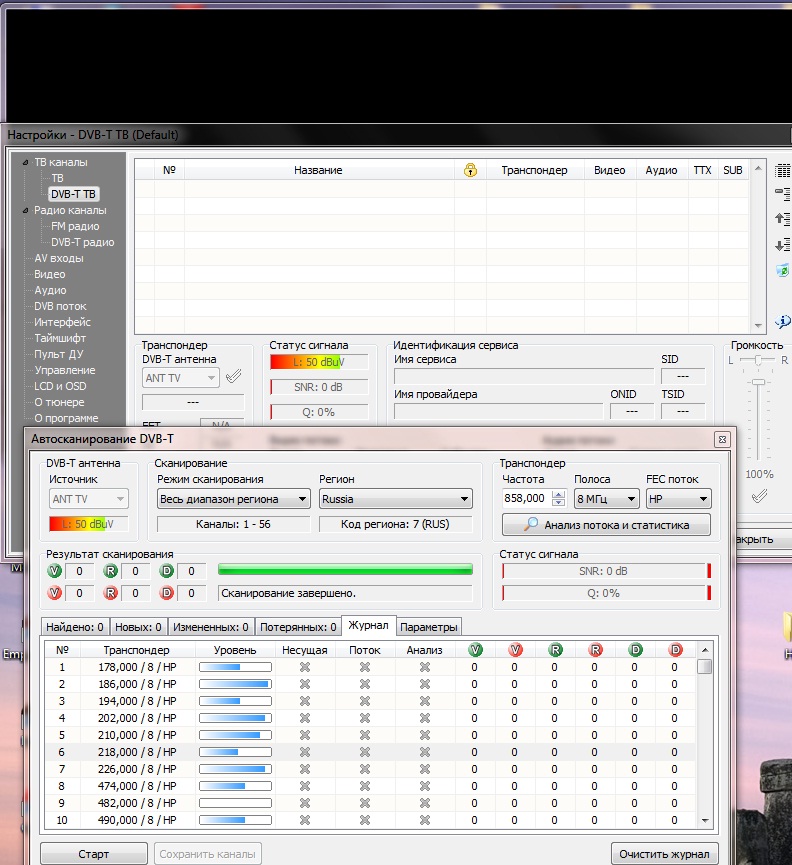Click the recycle bin icon in side toolbar
Image resolution: width=792 pixels, height=865 pixels.
tap(782, 271)
